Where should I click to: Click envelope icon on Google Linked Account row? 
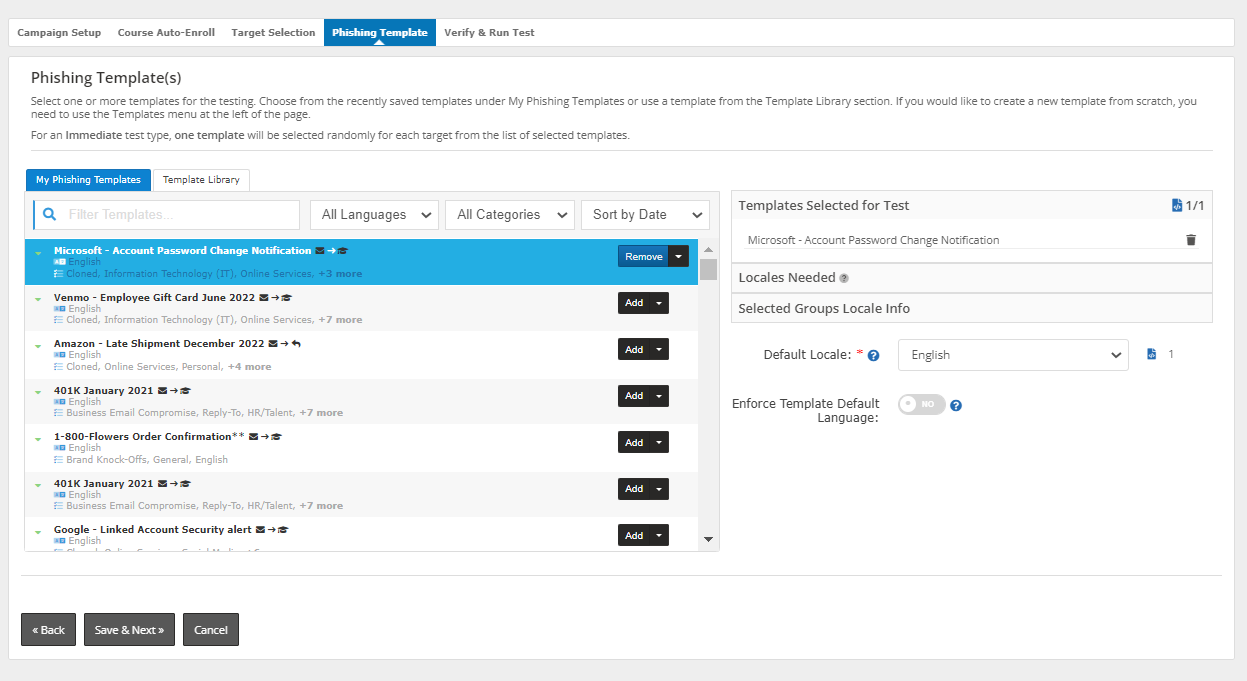[x=260, y=530]
